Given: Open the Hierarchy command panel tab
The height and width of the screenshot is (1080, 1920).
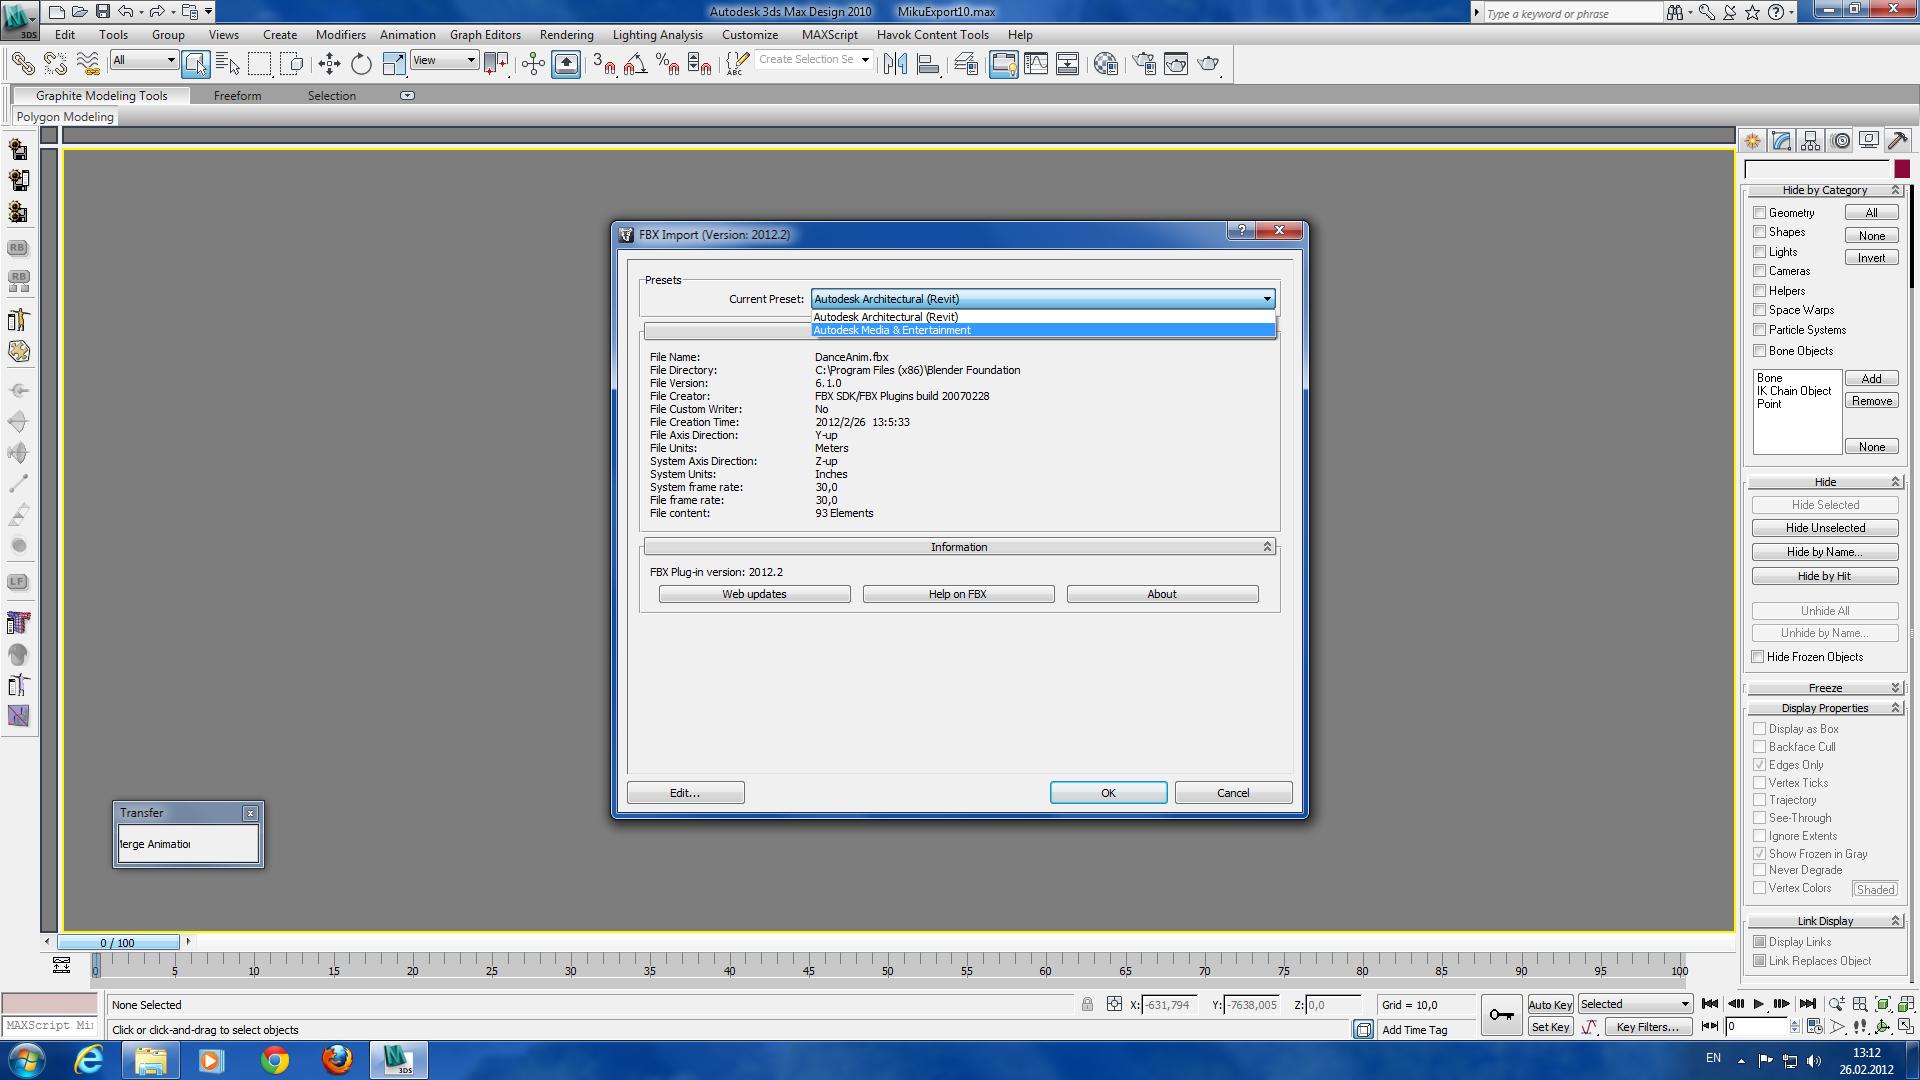Looking at the screenshot, I should [1810, 141].
